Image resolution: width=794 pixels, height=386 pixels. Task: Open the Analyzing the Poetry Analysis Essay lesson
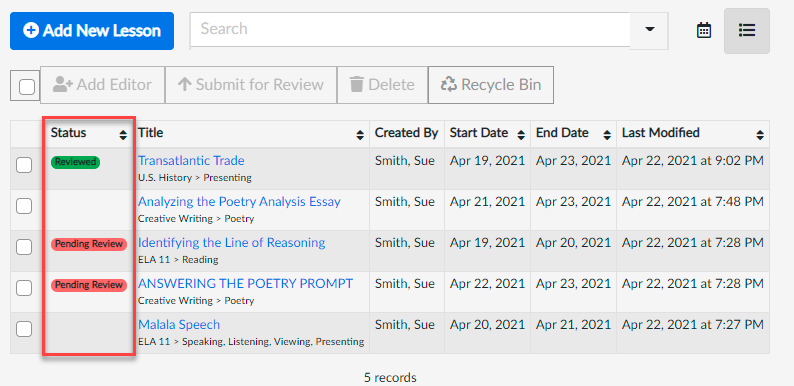point(239,202)
